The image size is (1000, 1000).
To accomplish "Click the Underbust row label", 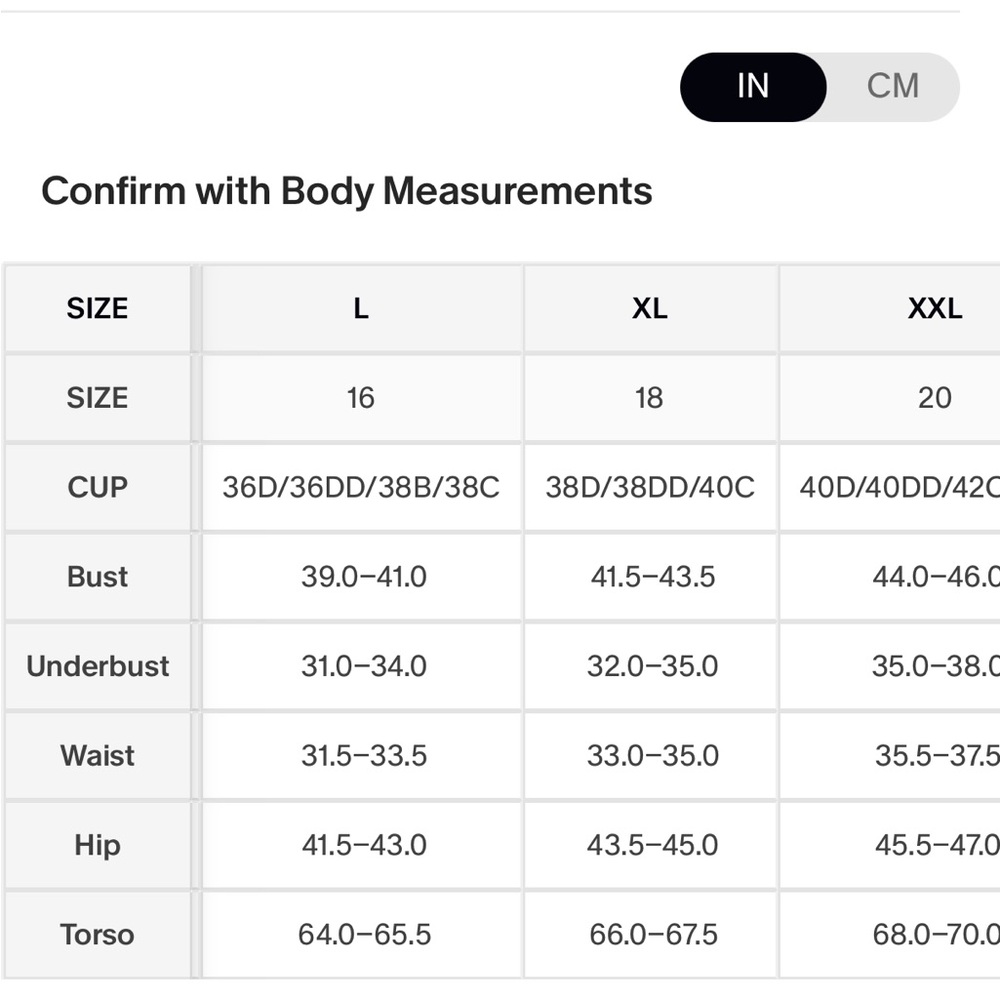I will pos(98,666).
